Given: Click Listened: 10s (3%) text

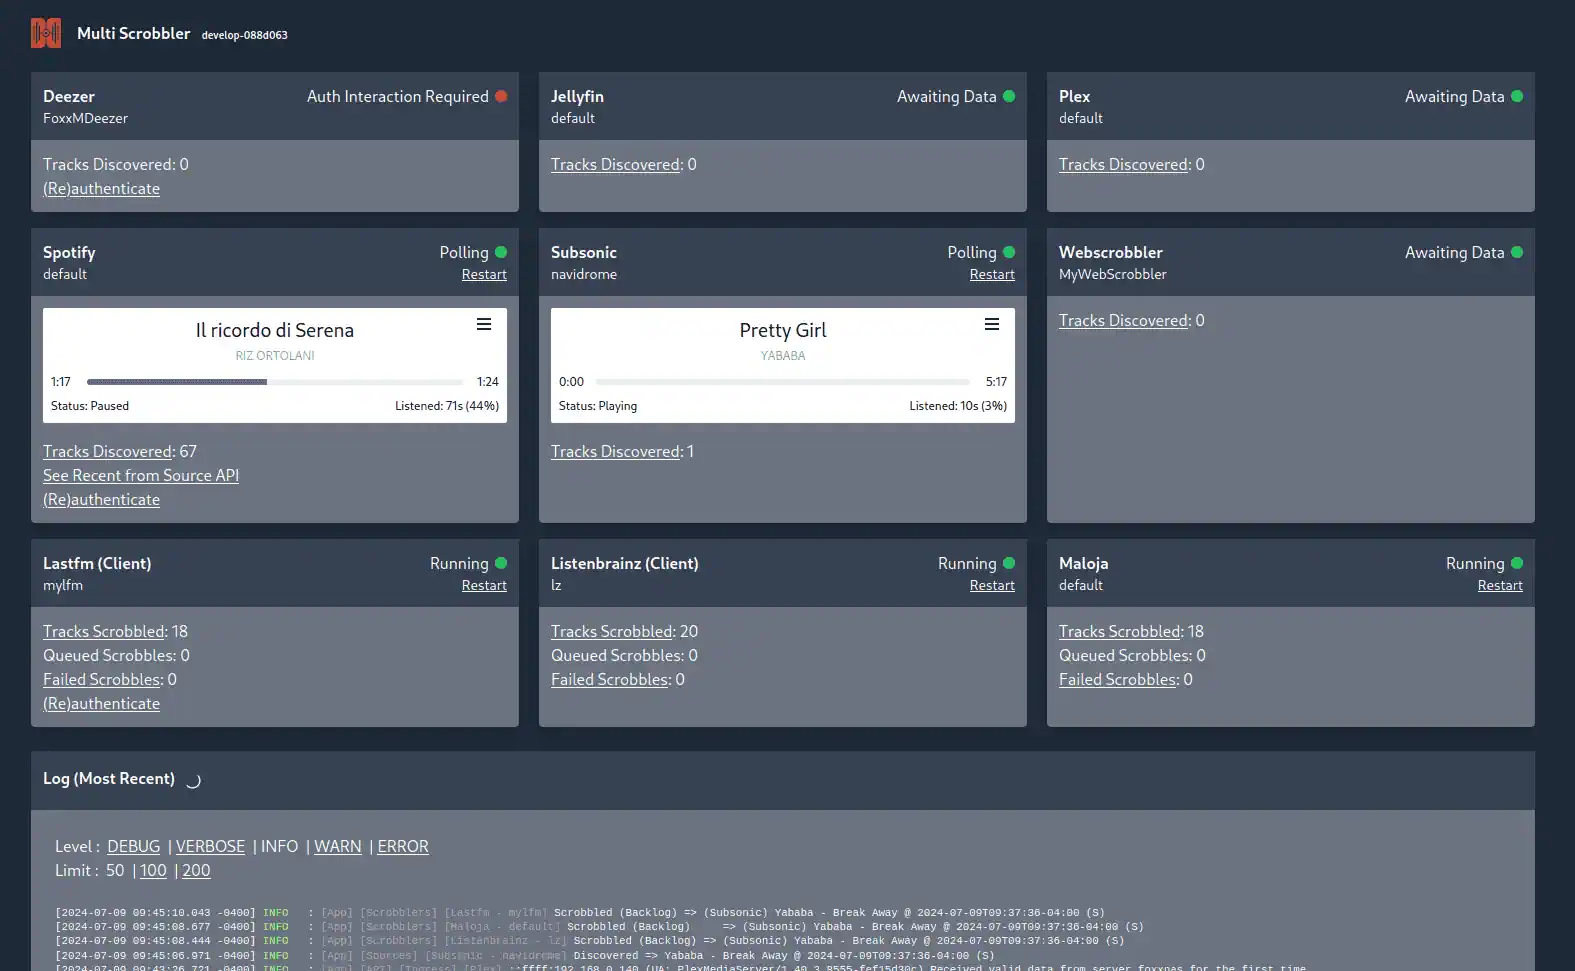Looking at the screenshot, I should pyautogui.click(x=958, y=406).
